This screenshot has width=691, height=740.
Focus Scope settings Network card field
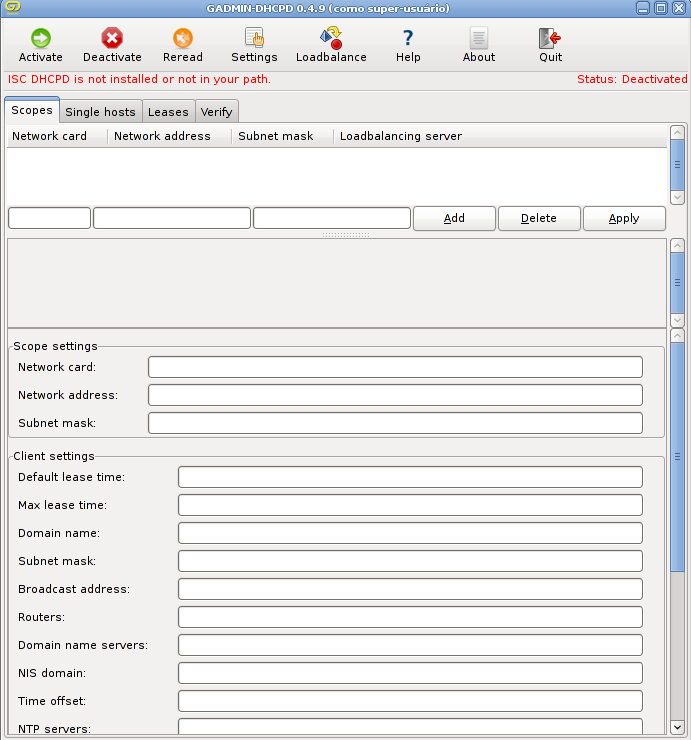pyautogui.click(x=395, y=367)
